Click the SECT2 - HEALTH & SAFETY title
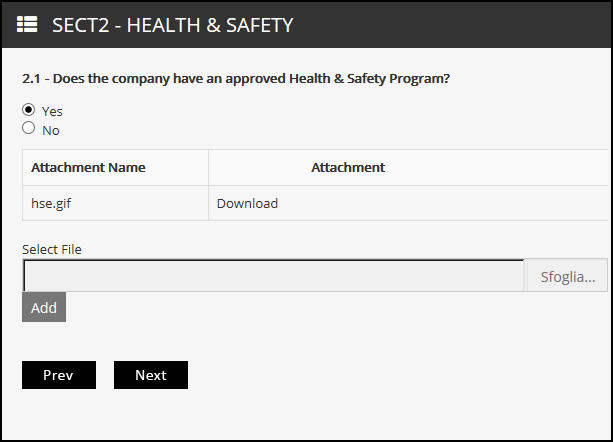This screenshot has height=442, width=613. pyautogui.click(x=172, y=25)
